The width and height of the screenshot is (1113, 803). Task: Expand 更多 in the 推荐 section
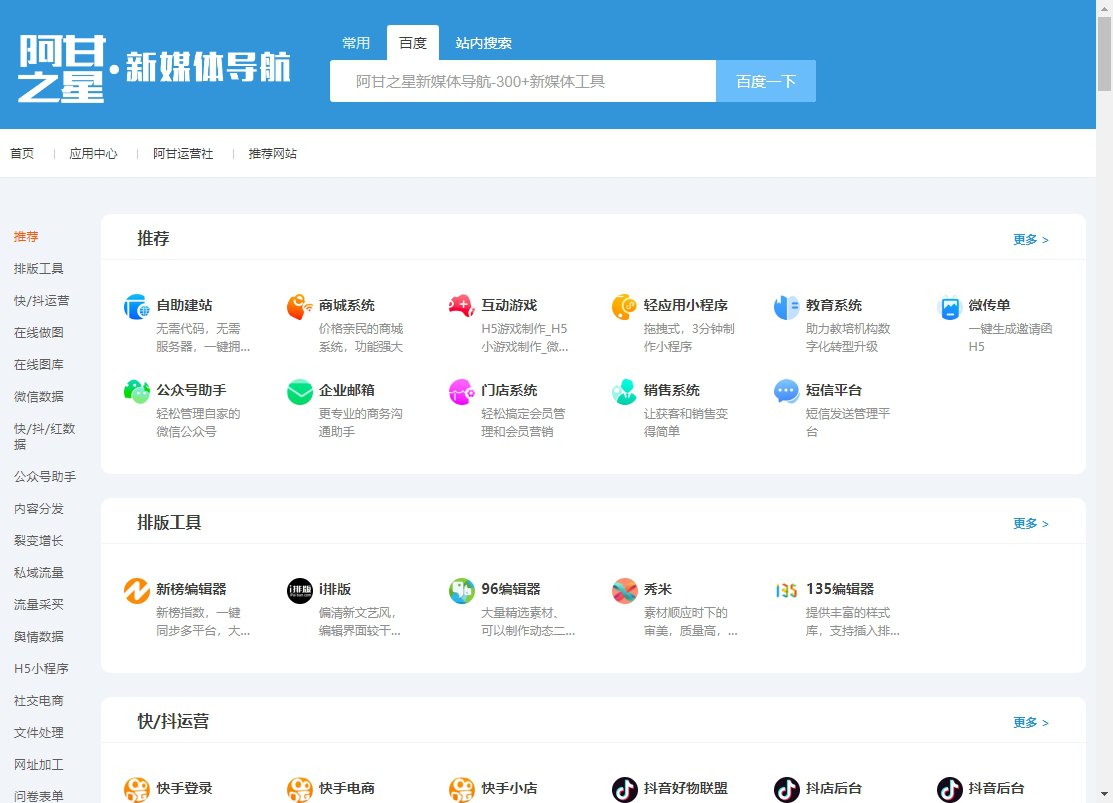1031,239
